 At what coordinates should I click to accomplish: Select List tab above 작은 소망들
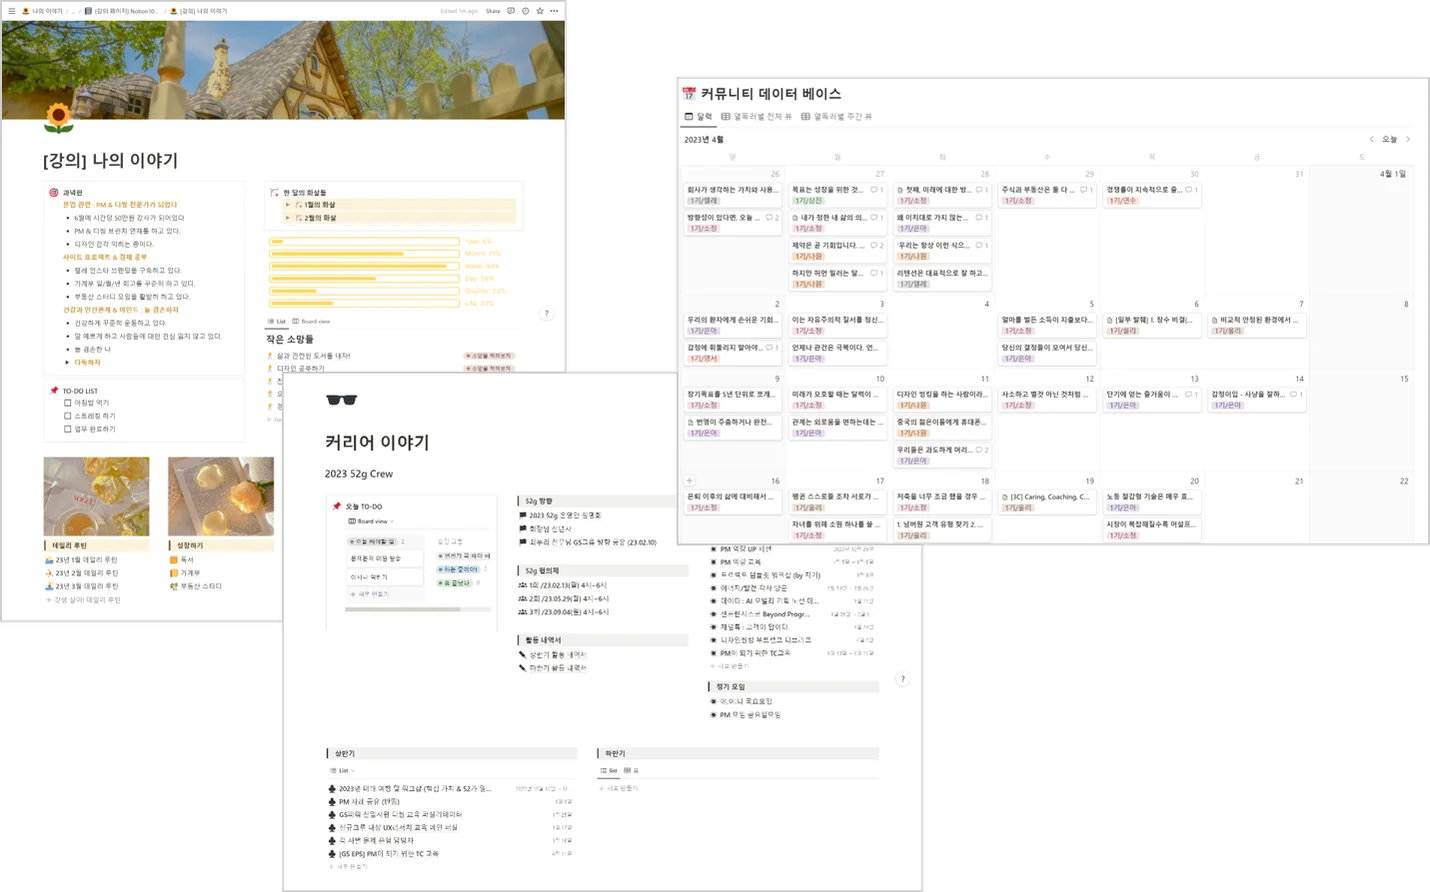tap(277, 321)
